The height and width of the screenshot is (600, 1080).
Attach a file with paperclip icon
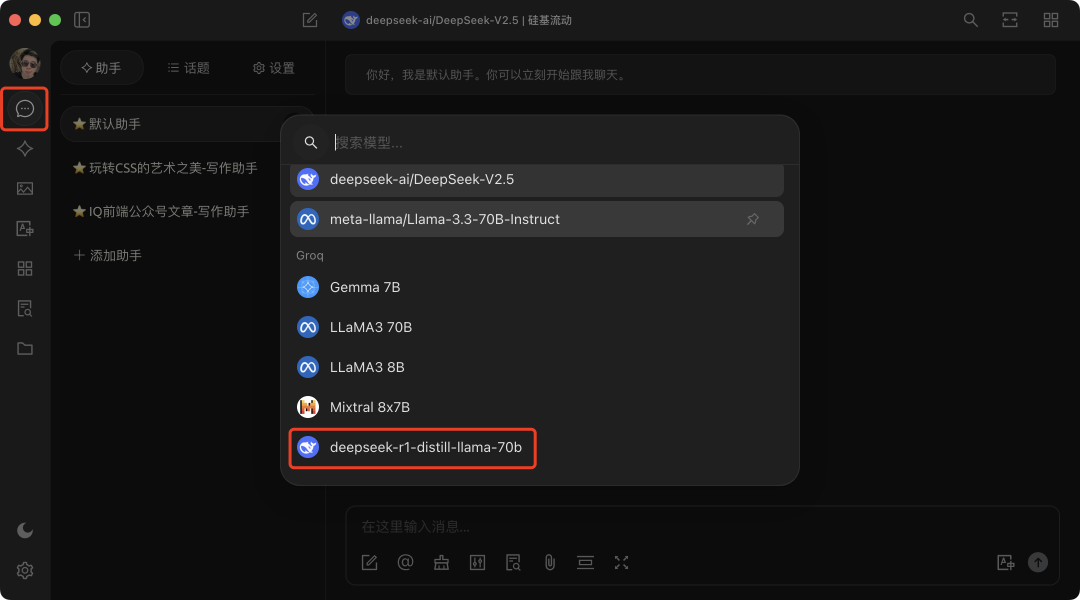550,563
